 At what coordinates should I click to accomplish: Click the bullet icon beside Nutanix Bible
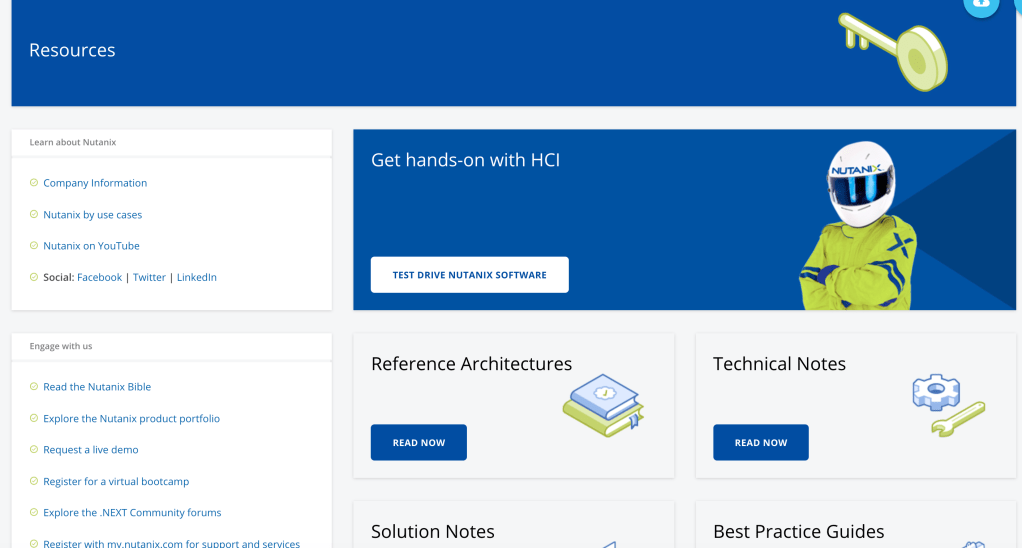click(x=33, y=387)
